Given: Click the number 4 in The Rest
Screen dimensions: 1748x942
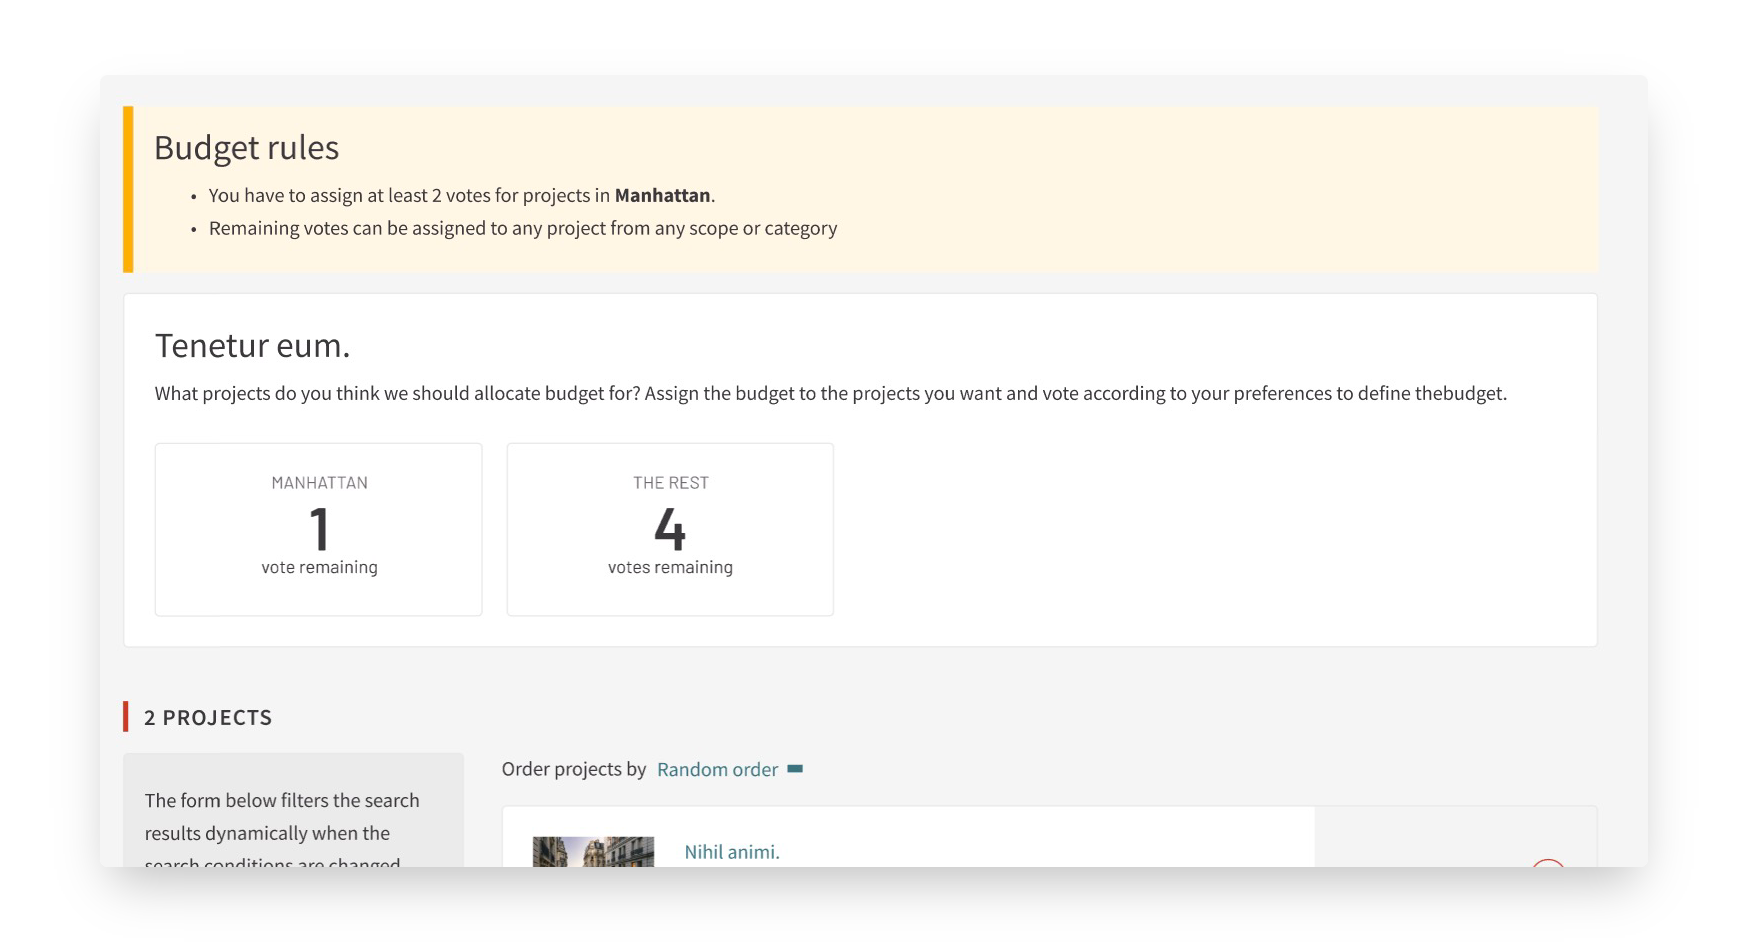Looking at the screenshot, I should (x=670, y=528).
